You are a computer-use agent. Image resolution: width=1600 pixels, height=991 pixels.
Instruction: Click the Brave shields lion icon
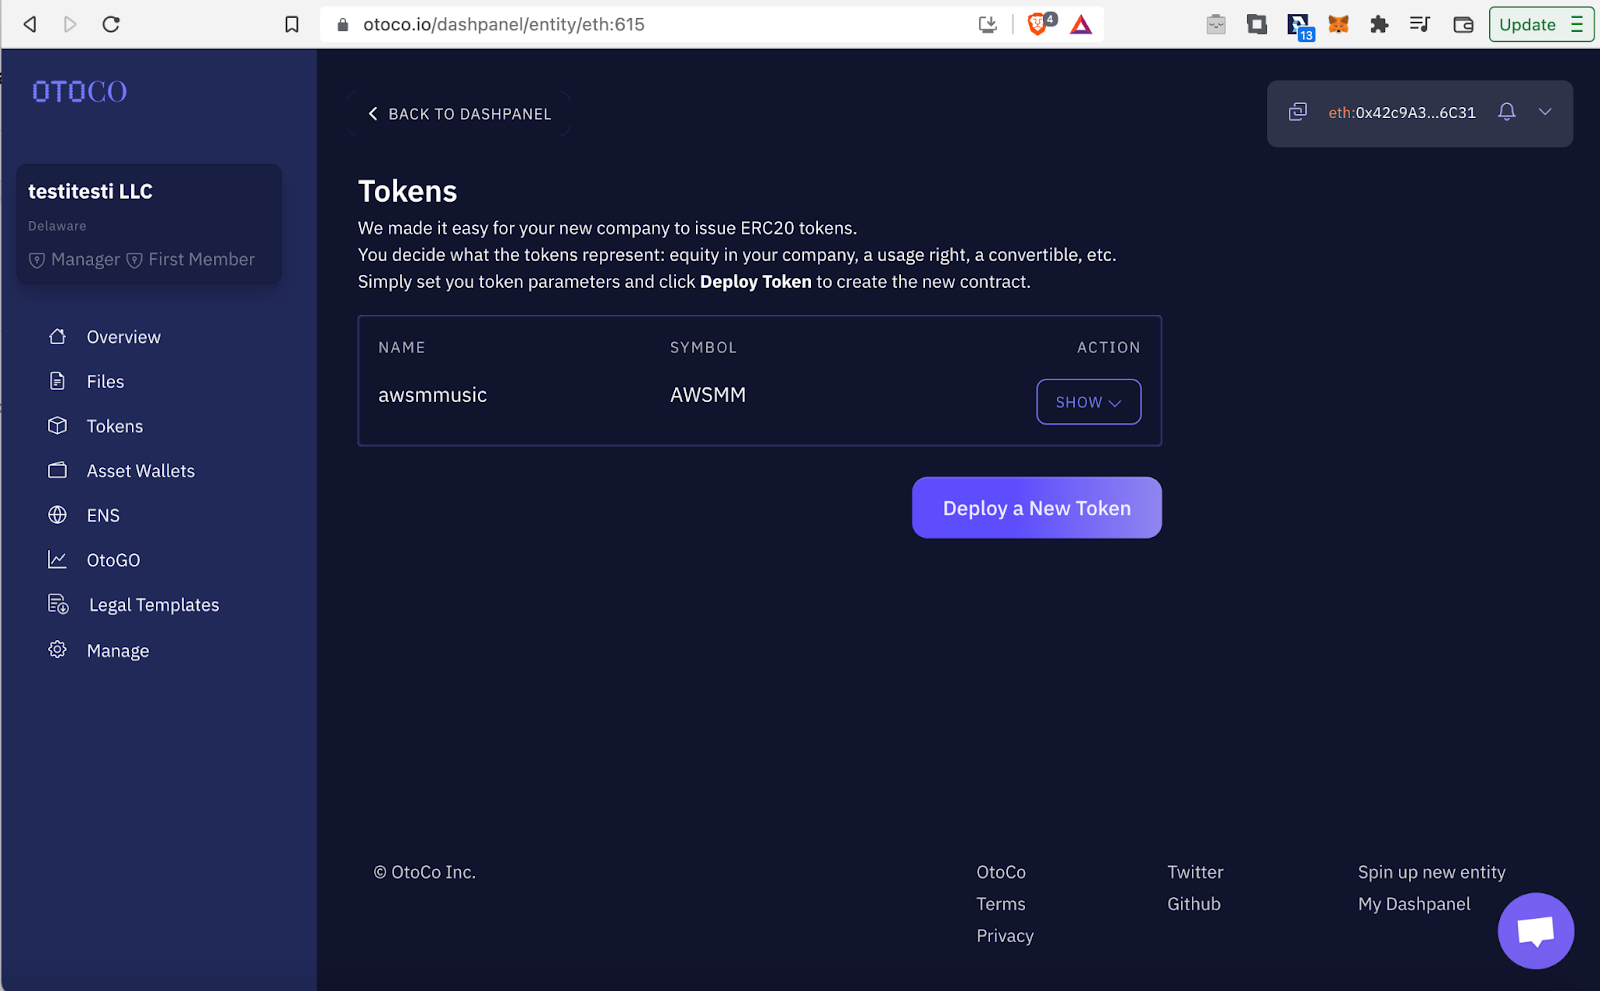point(1038,25)
